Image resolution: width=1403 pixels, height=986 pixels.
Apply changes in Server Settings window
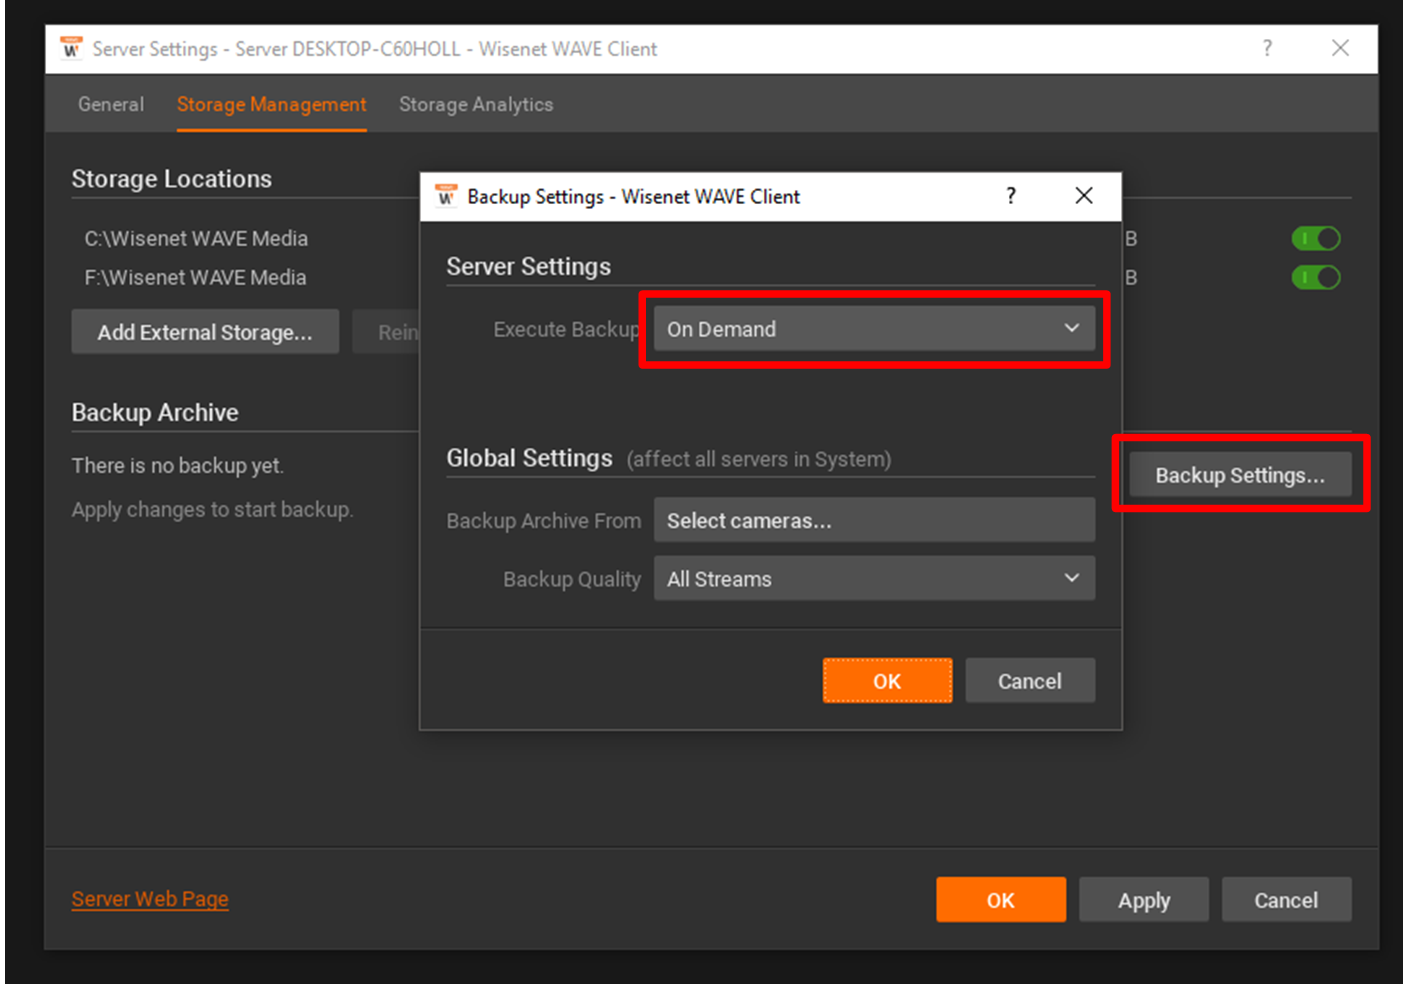pyautogui.click(x=1144, y=900)
